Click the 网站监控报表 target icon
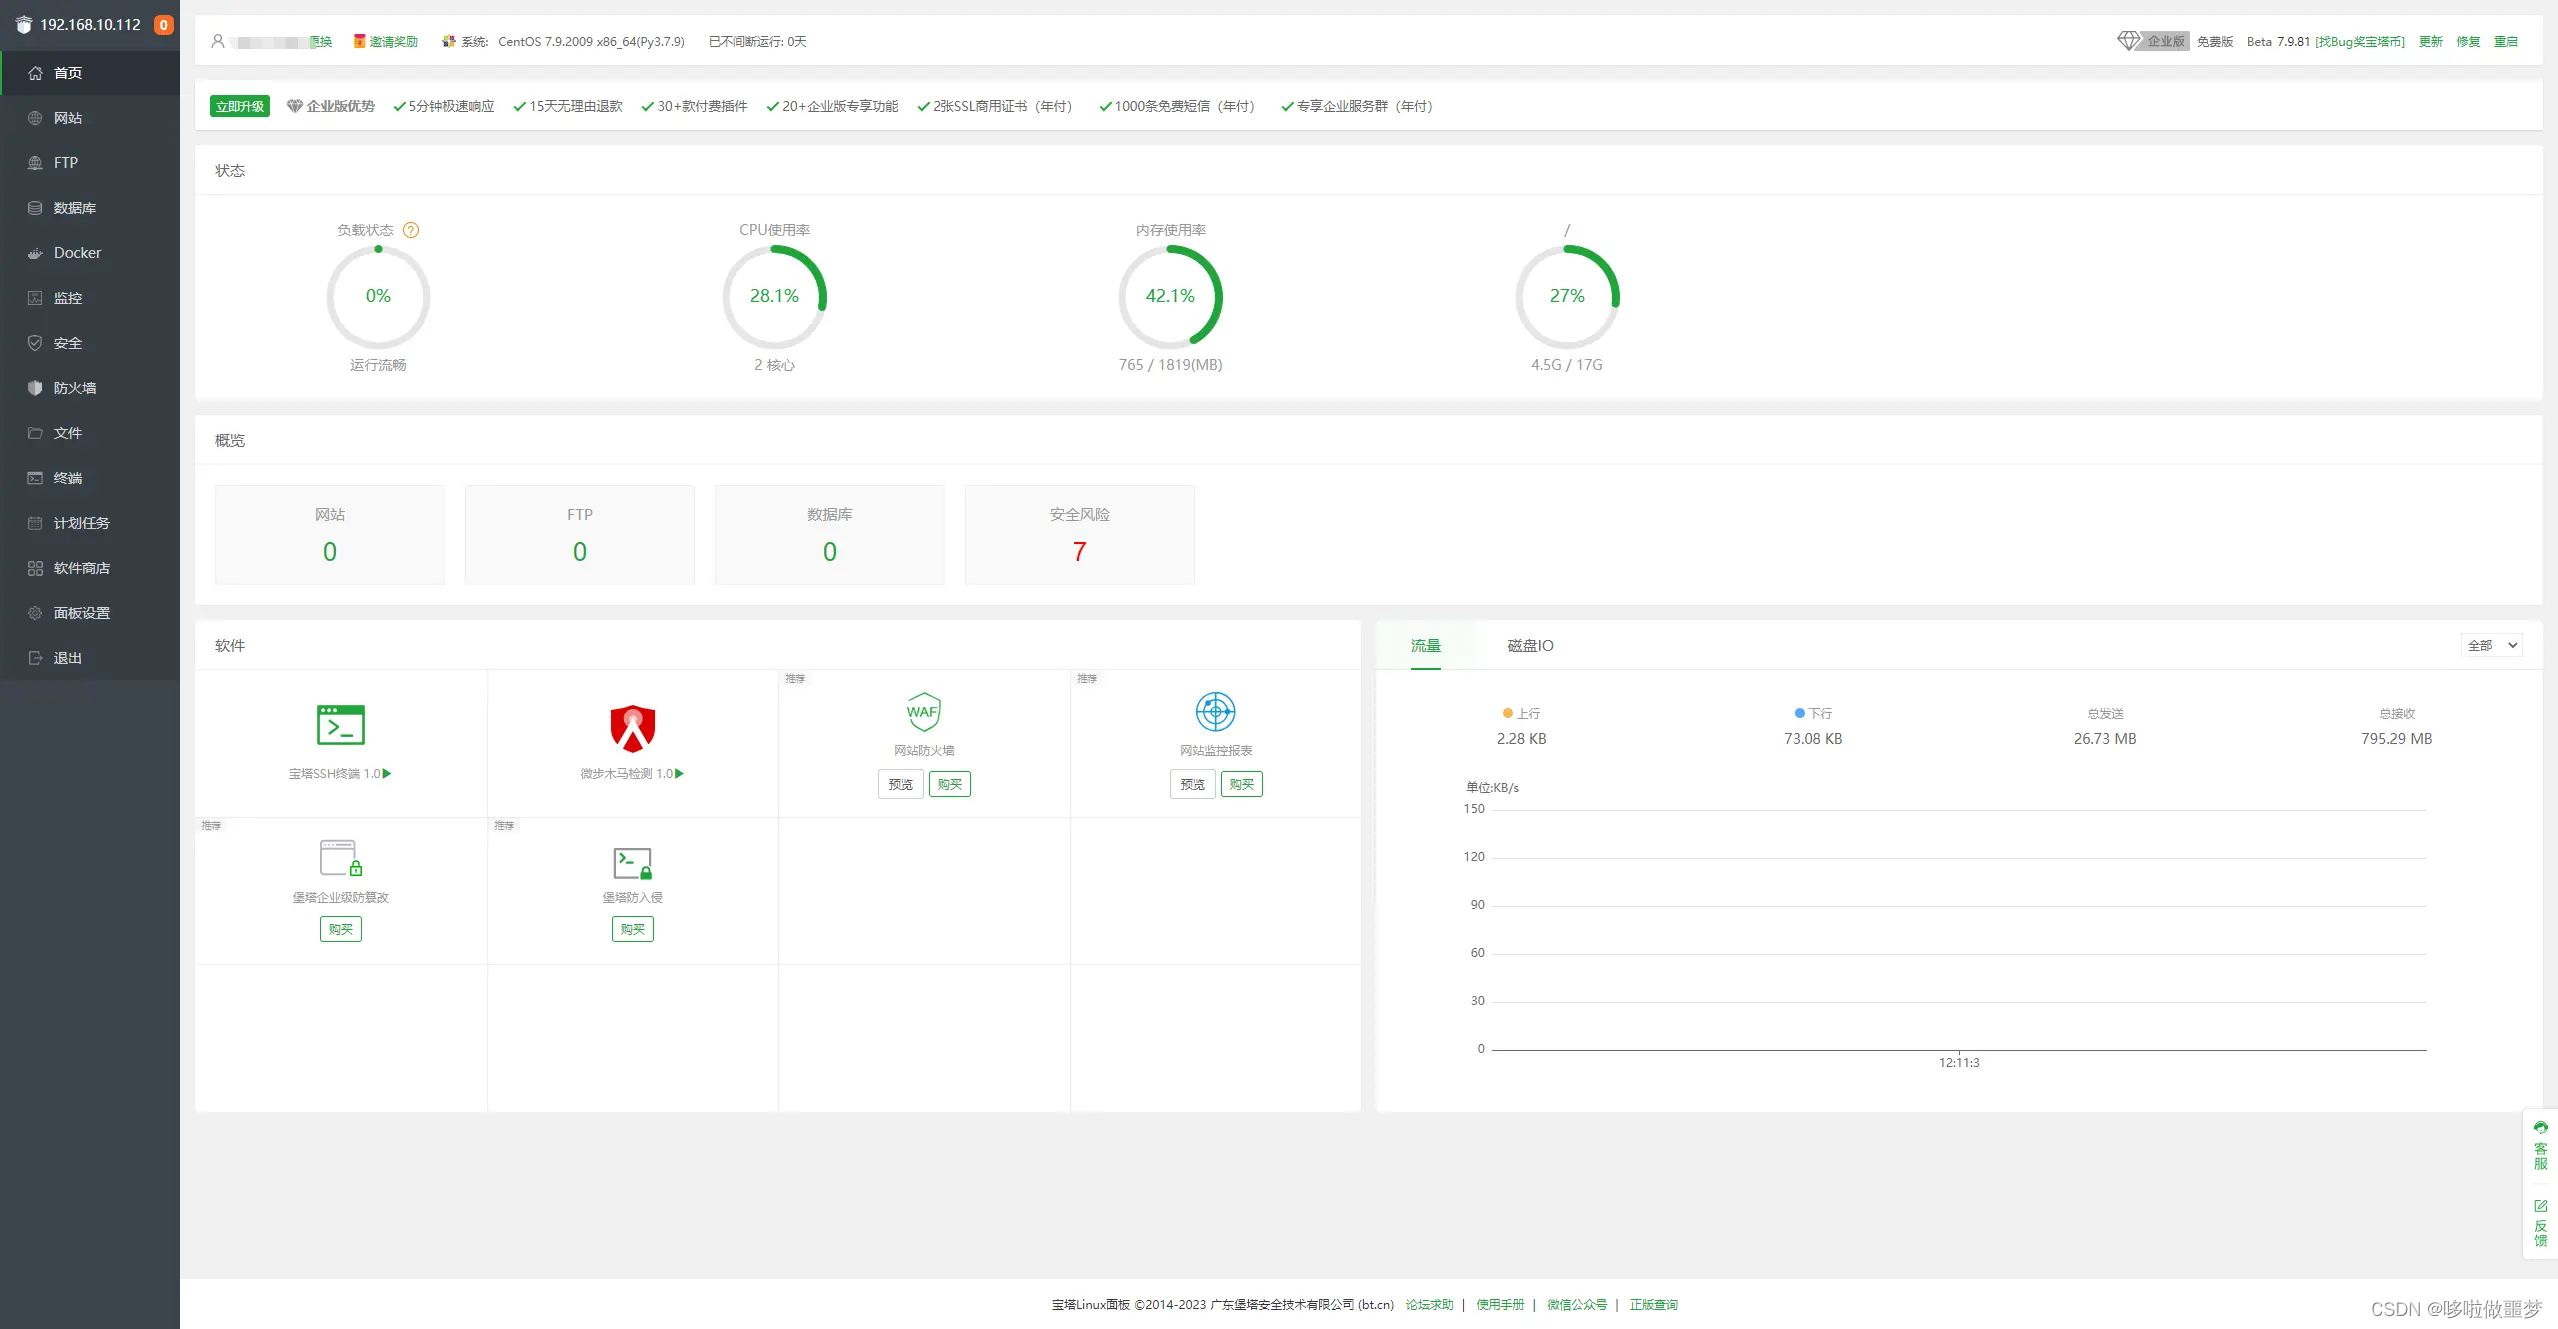 1215,712
